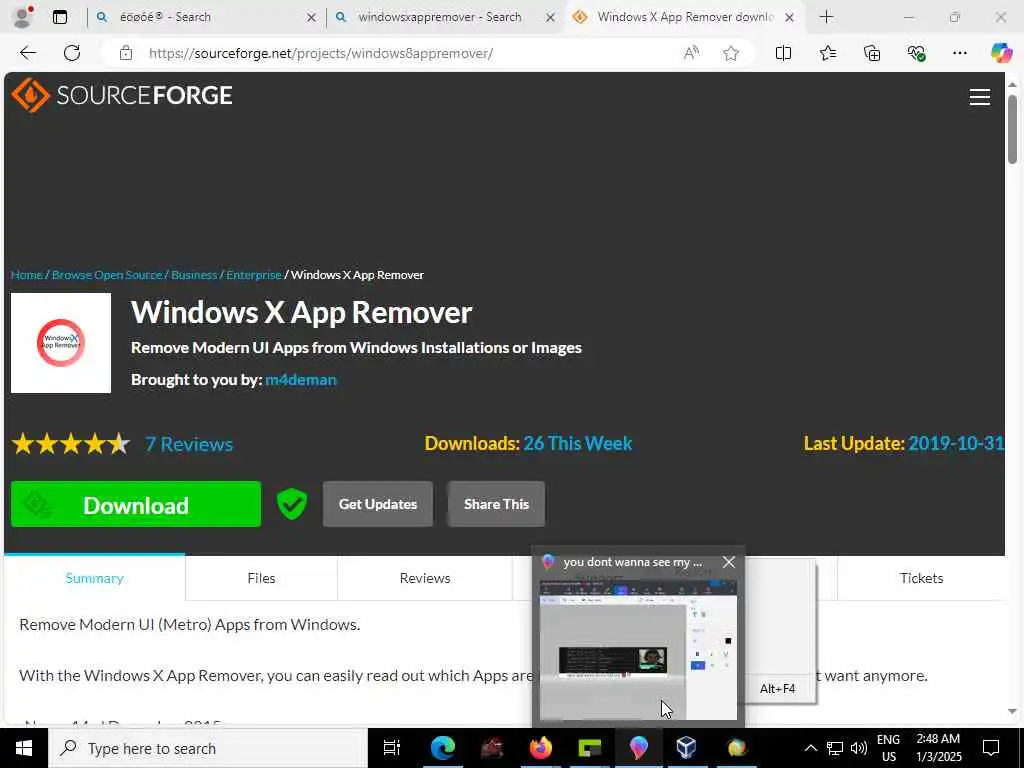Screen dimensions: 1024x768
Task: Open the Business breadcrumb link
Action: pyautogui.click(x=194, y=275)
